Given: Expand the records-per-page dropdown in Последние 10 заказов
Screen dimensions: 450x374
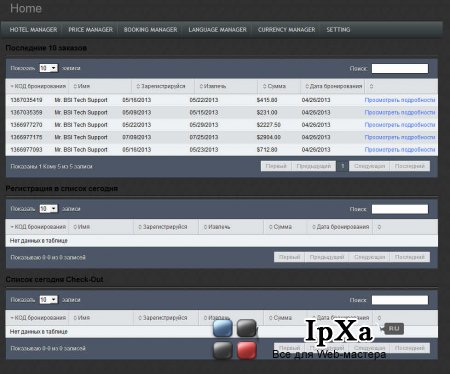Looking at the screenshot, I should [x=48, y=68].
